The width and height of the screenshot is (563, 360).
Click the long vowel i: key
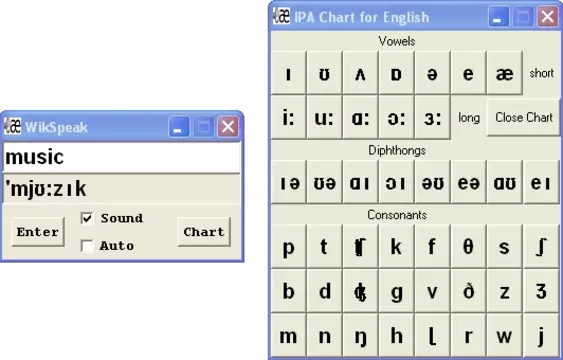289,117
